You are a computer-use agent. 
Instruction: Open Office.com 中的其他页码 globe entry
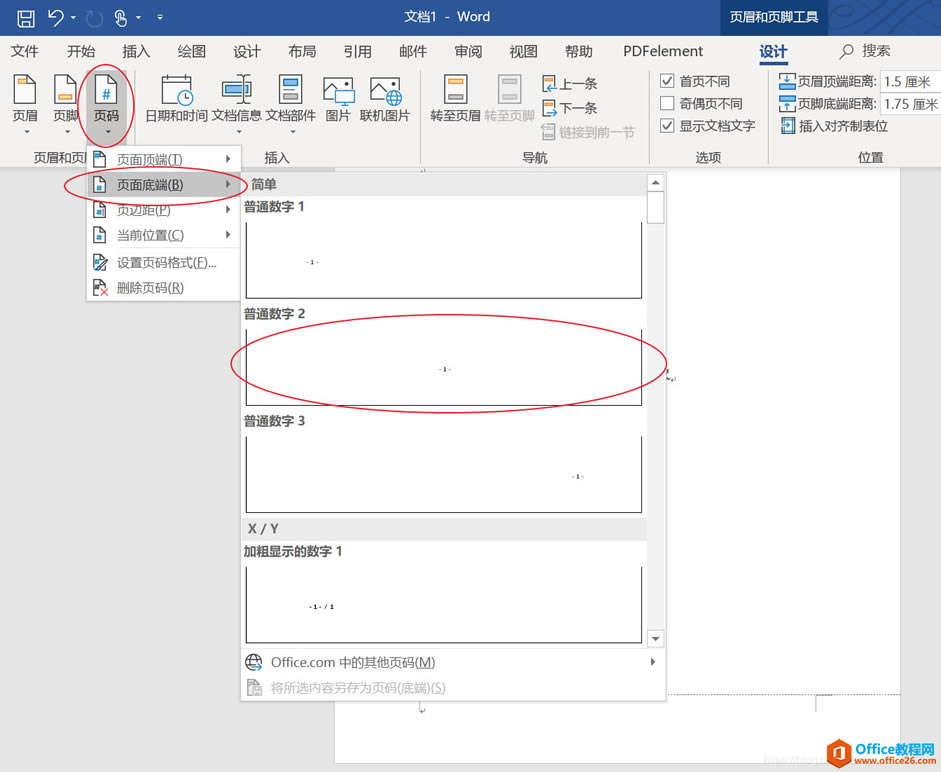coord(453,662)
